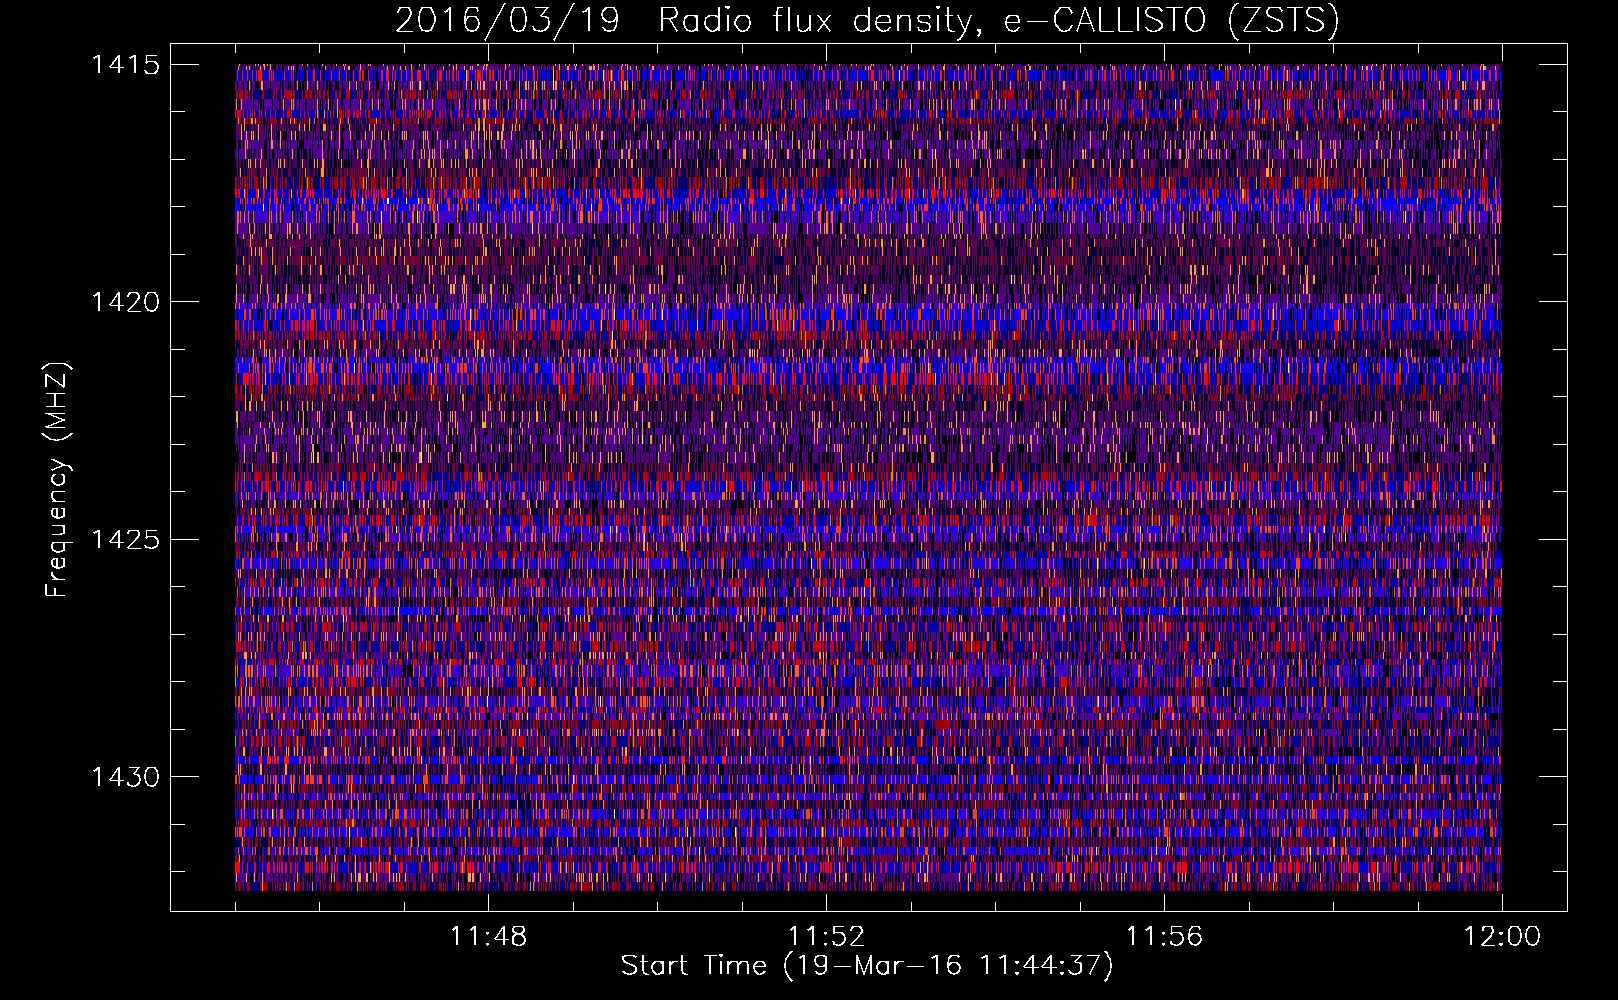Click the 'Start Time (19-Mar-16 11:44:37)' axis caption
The width and height of the screenshot is (1618, 1000).
[867, 966]
